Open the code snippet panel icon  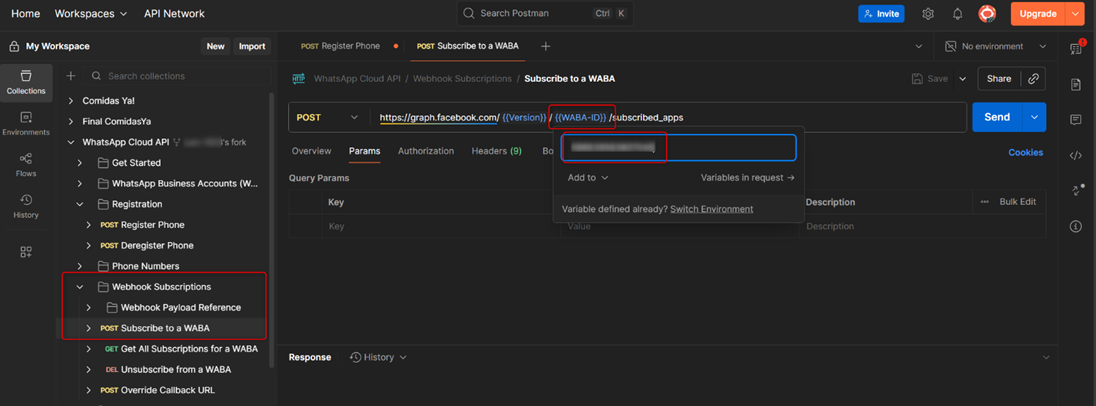point(1076,155)
